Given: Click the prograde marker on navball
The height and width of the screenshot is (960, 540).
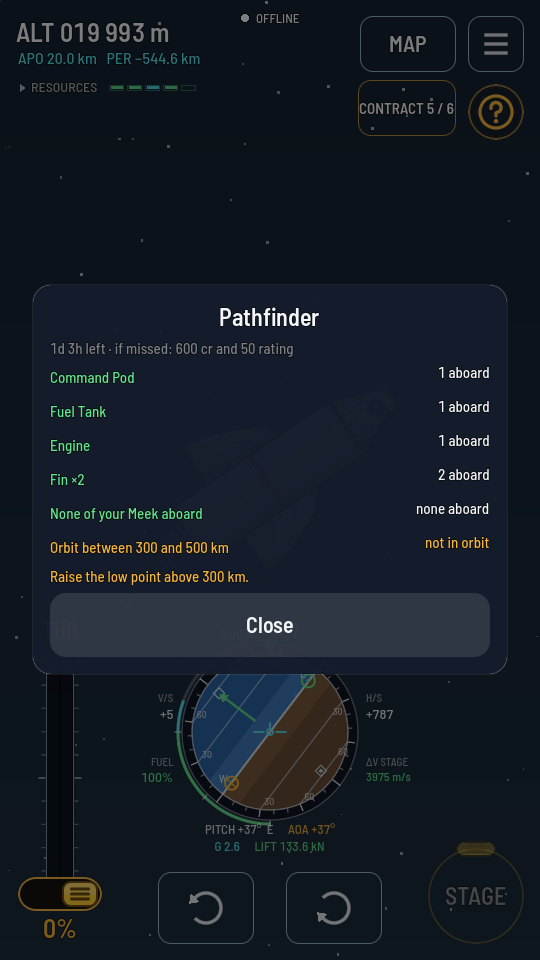Looking at the screenshot, I should point(308,680).
